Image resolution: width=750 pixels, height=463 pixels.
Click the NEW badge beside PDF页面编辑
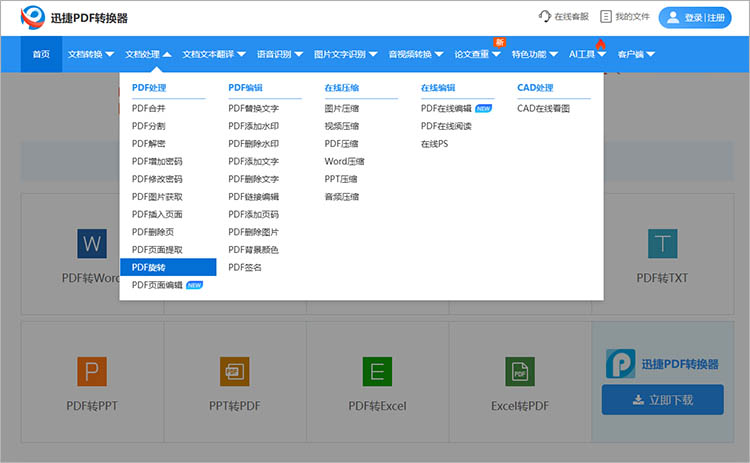point(194,285)
